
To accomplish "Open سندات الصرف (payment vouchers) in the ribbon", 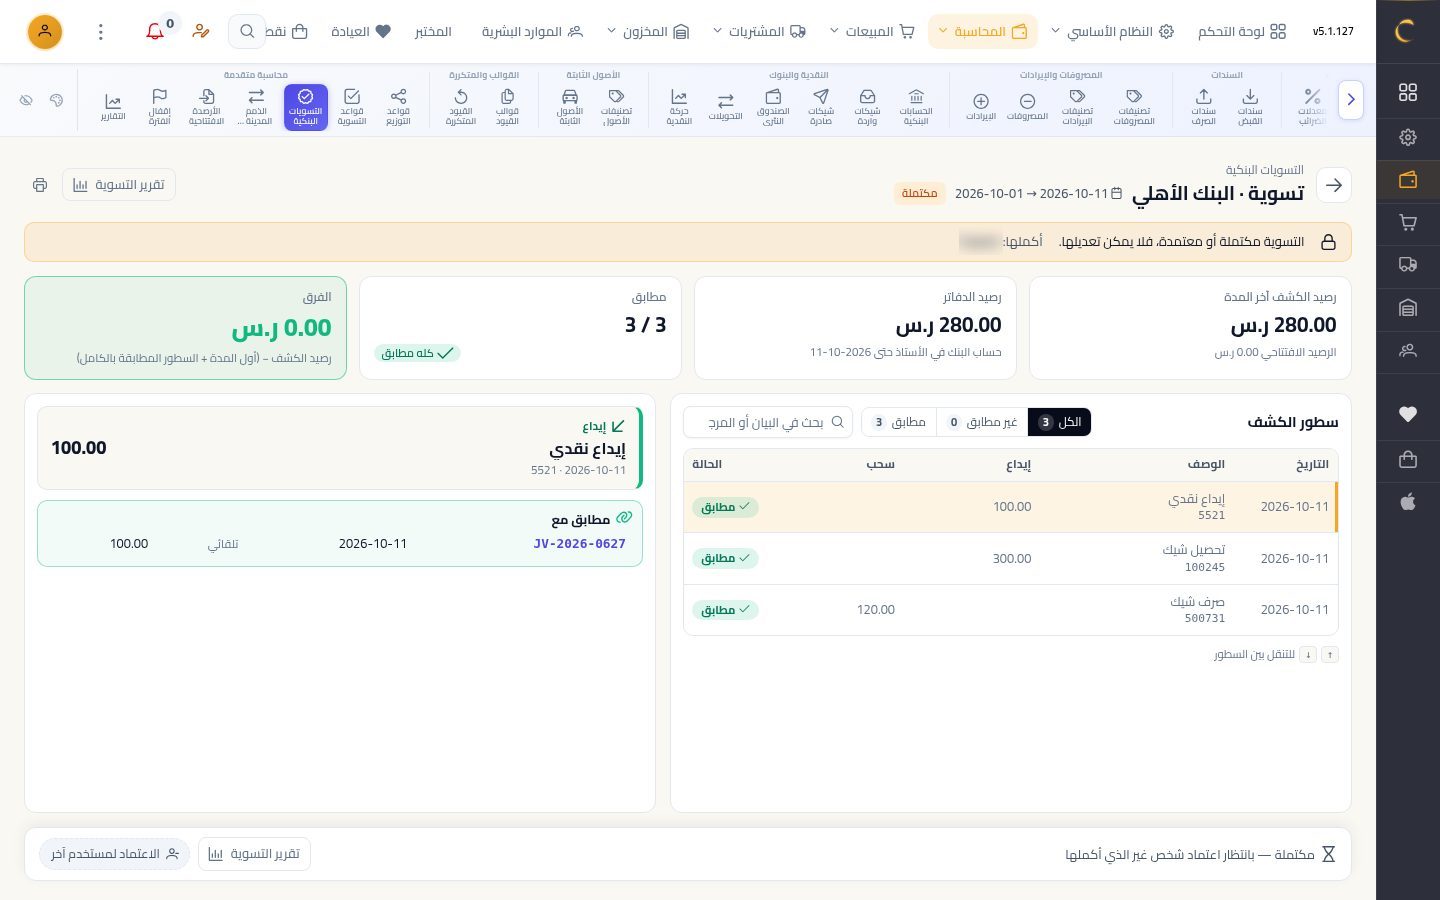I will pos(1203,107).
